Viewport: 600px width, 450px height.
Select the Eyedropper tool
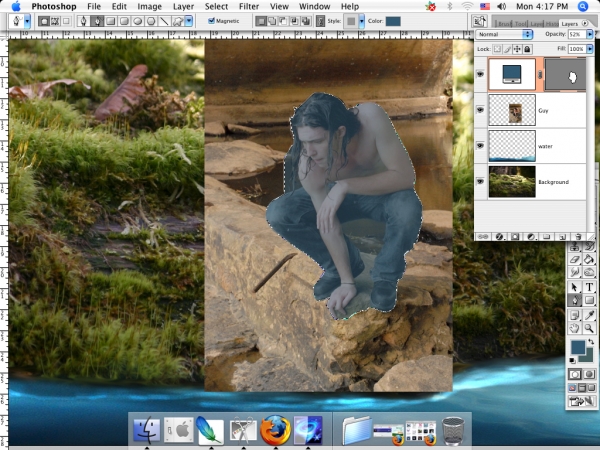589,315
